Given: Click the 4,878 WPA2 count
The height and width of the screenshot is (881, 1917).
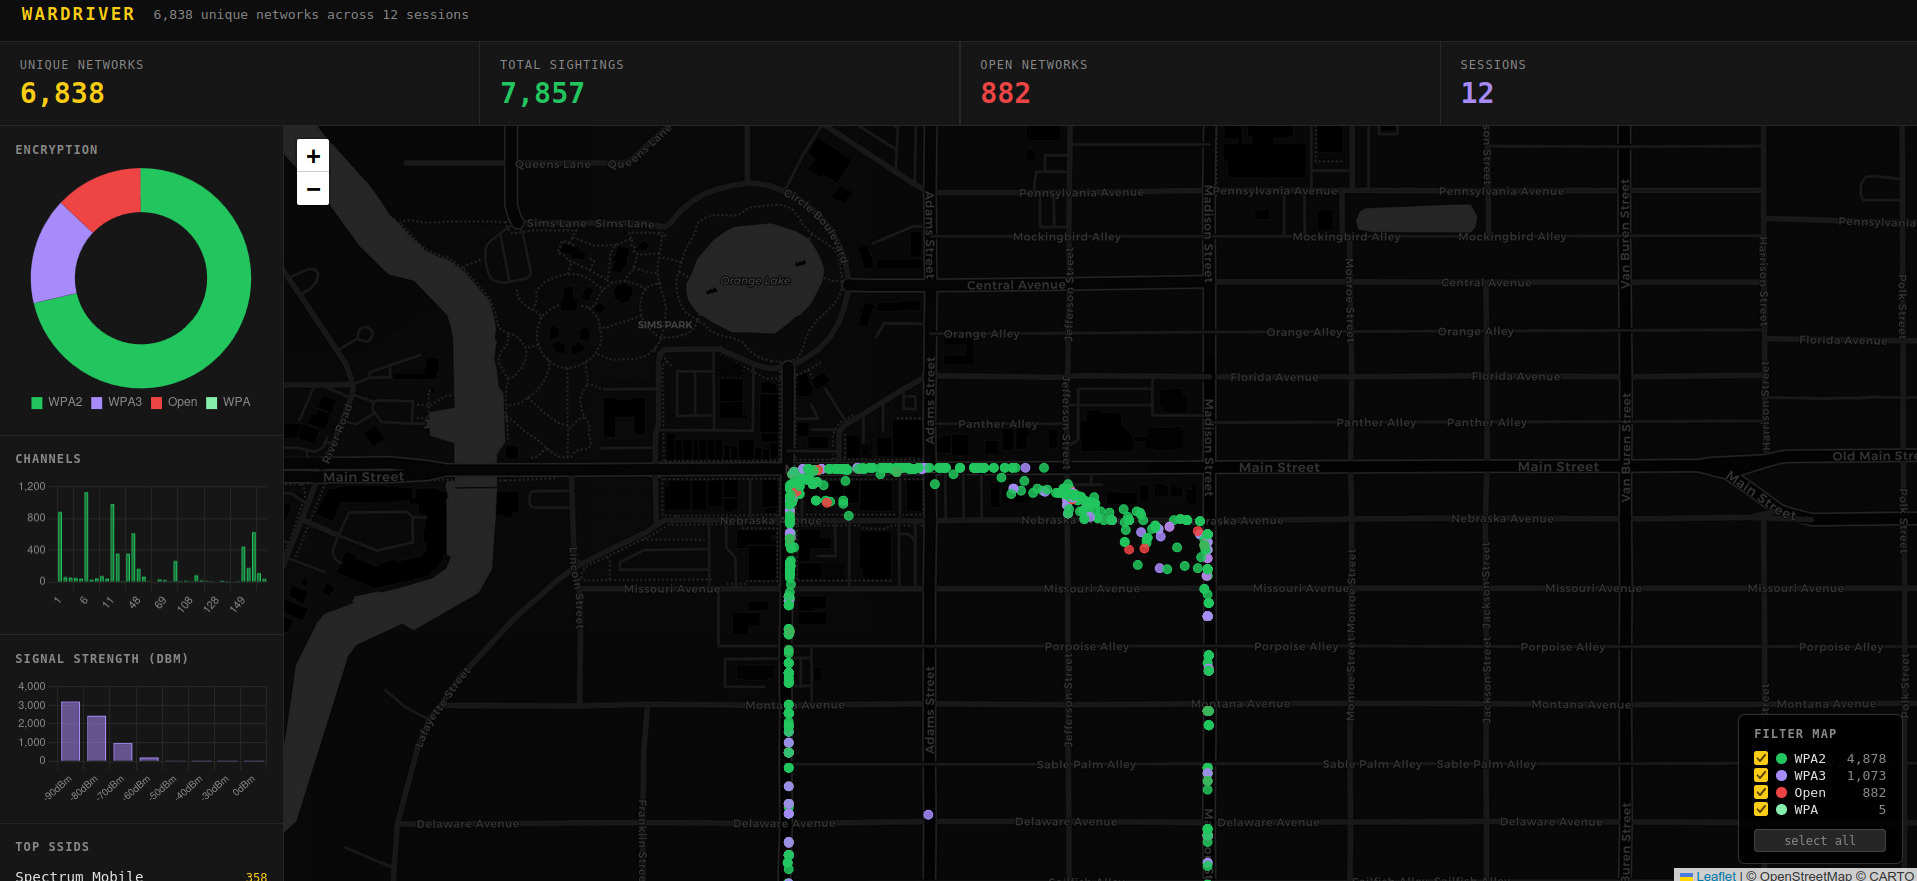Looking at the screenshot, I should 1866,759.
